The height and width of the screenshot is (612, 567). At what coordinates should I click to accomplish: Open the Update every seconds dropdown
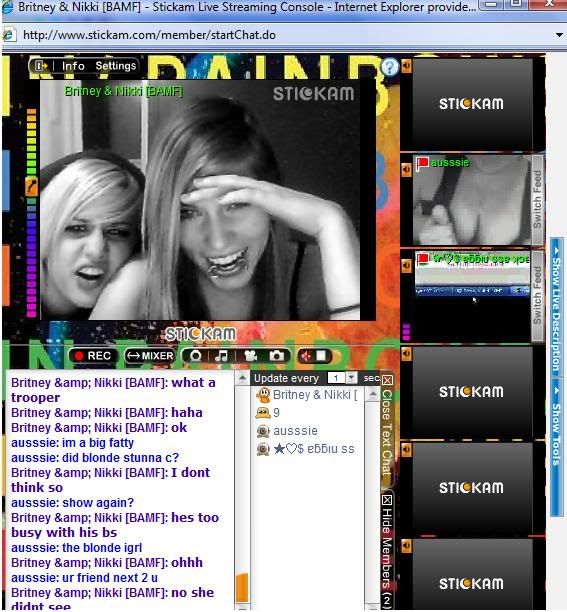click(x=352, y=378)
